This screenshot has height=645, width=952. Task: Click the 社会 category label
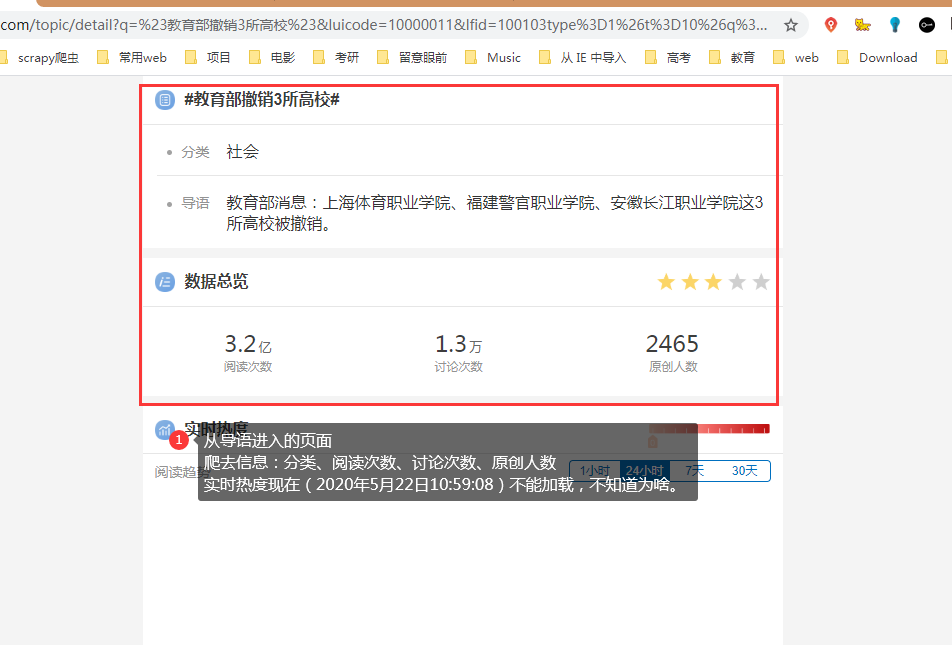[243, 152]
